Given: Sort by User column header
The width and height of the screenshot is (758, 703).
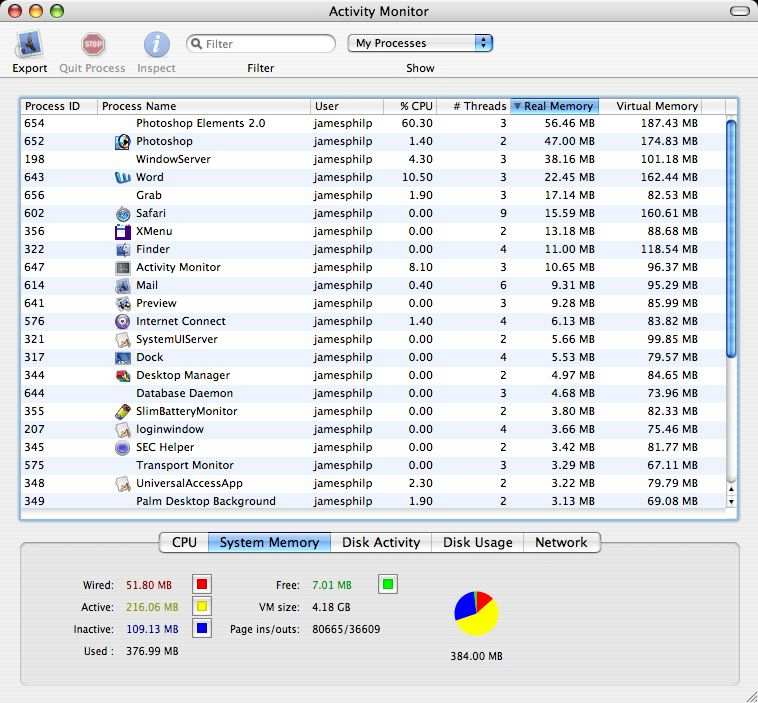Looking at the screenshot, I should click(x=347, y=106).
